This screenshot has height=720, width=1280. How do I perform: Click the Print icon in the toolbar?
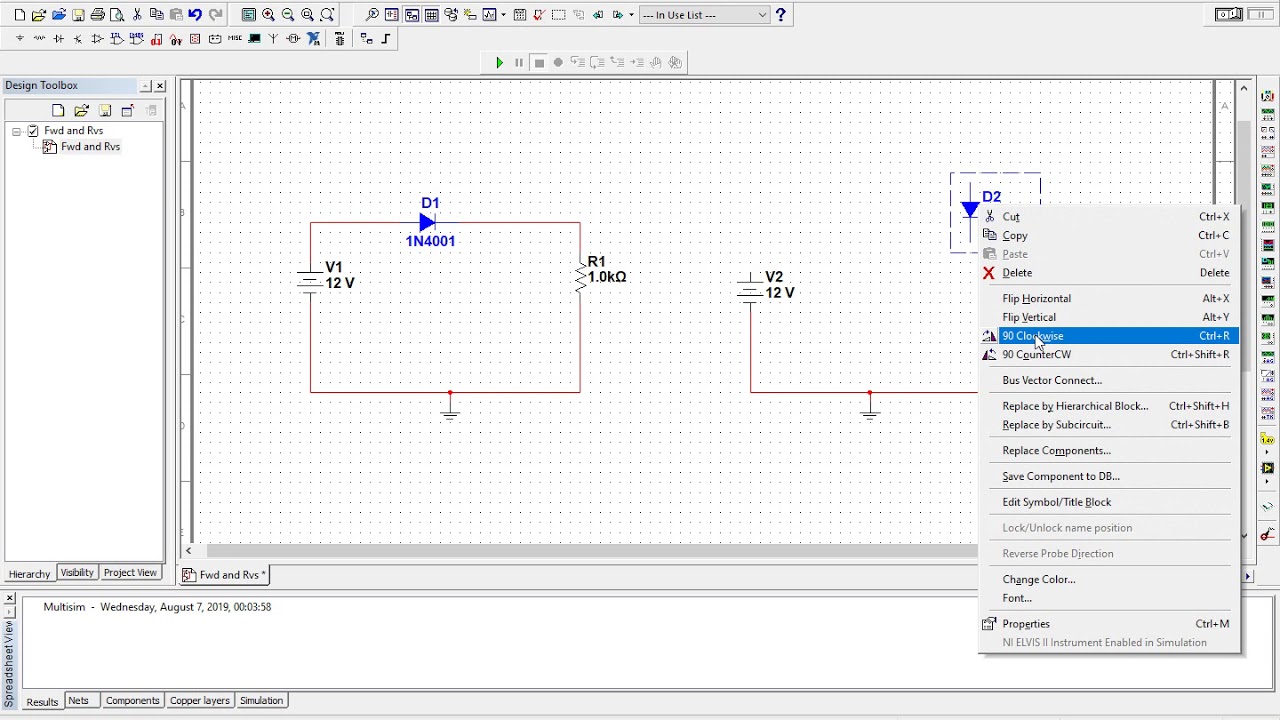[97, 15]
